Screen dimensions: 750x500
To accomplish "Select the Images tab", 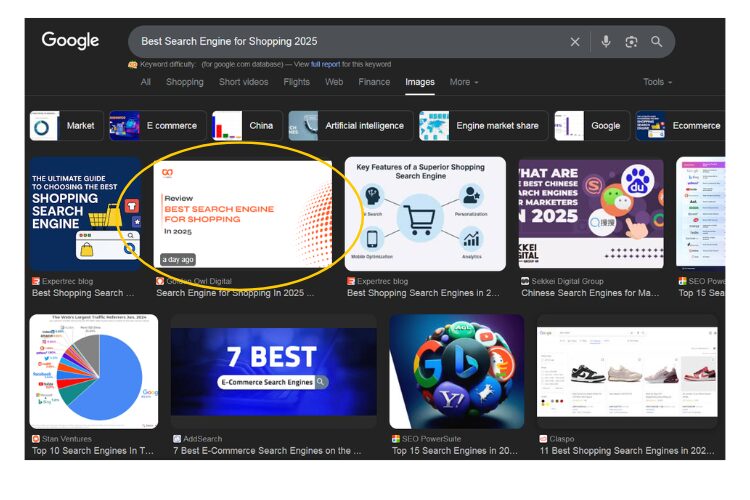I will tap(420, 82).
